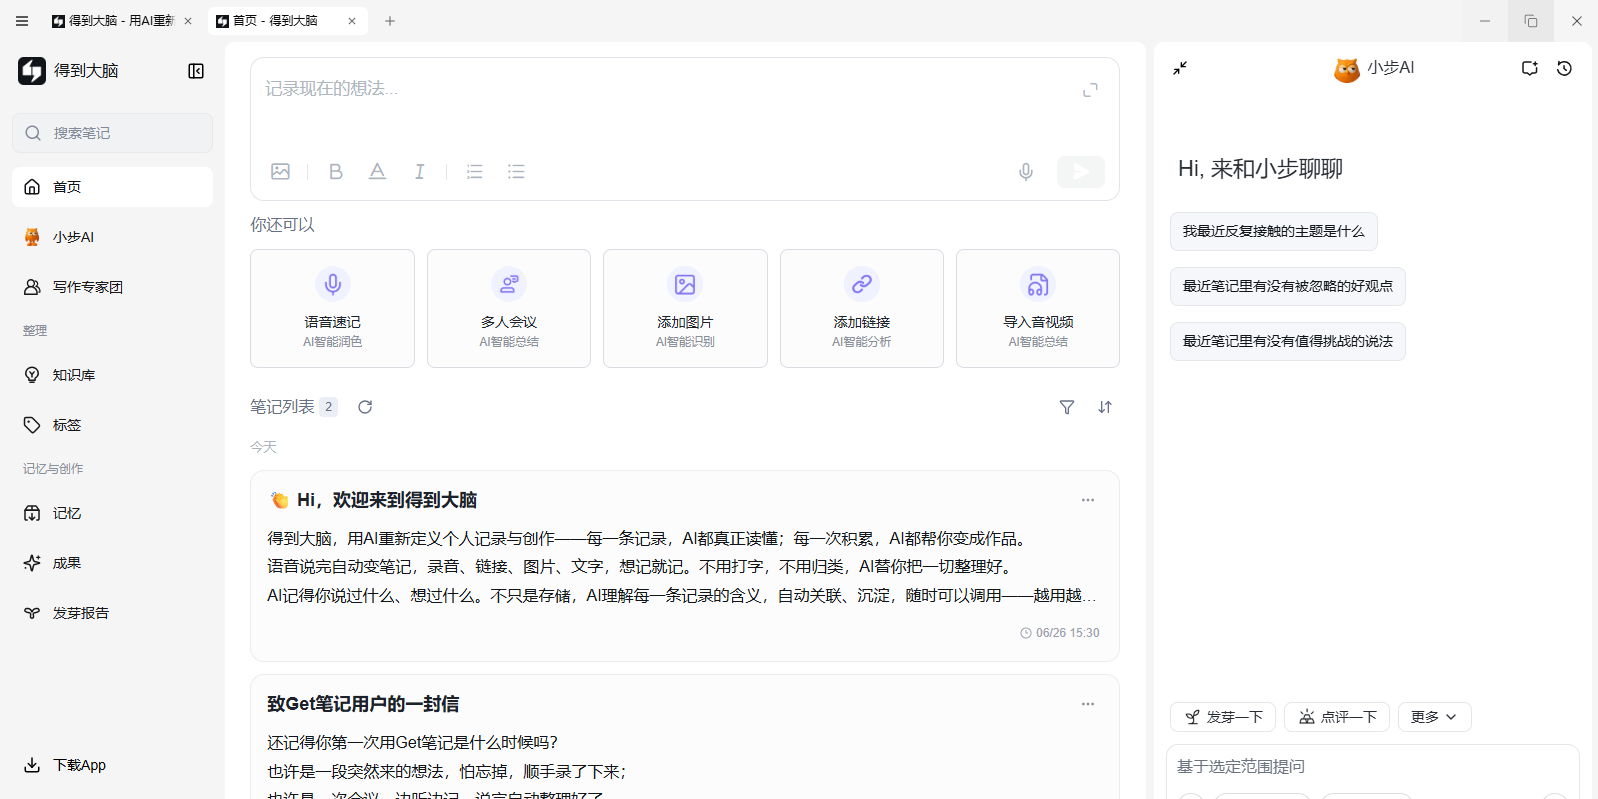1598x799 pixels.
Task: Toggle bold formatting
Action: [x=336, y=172]
